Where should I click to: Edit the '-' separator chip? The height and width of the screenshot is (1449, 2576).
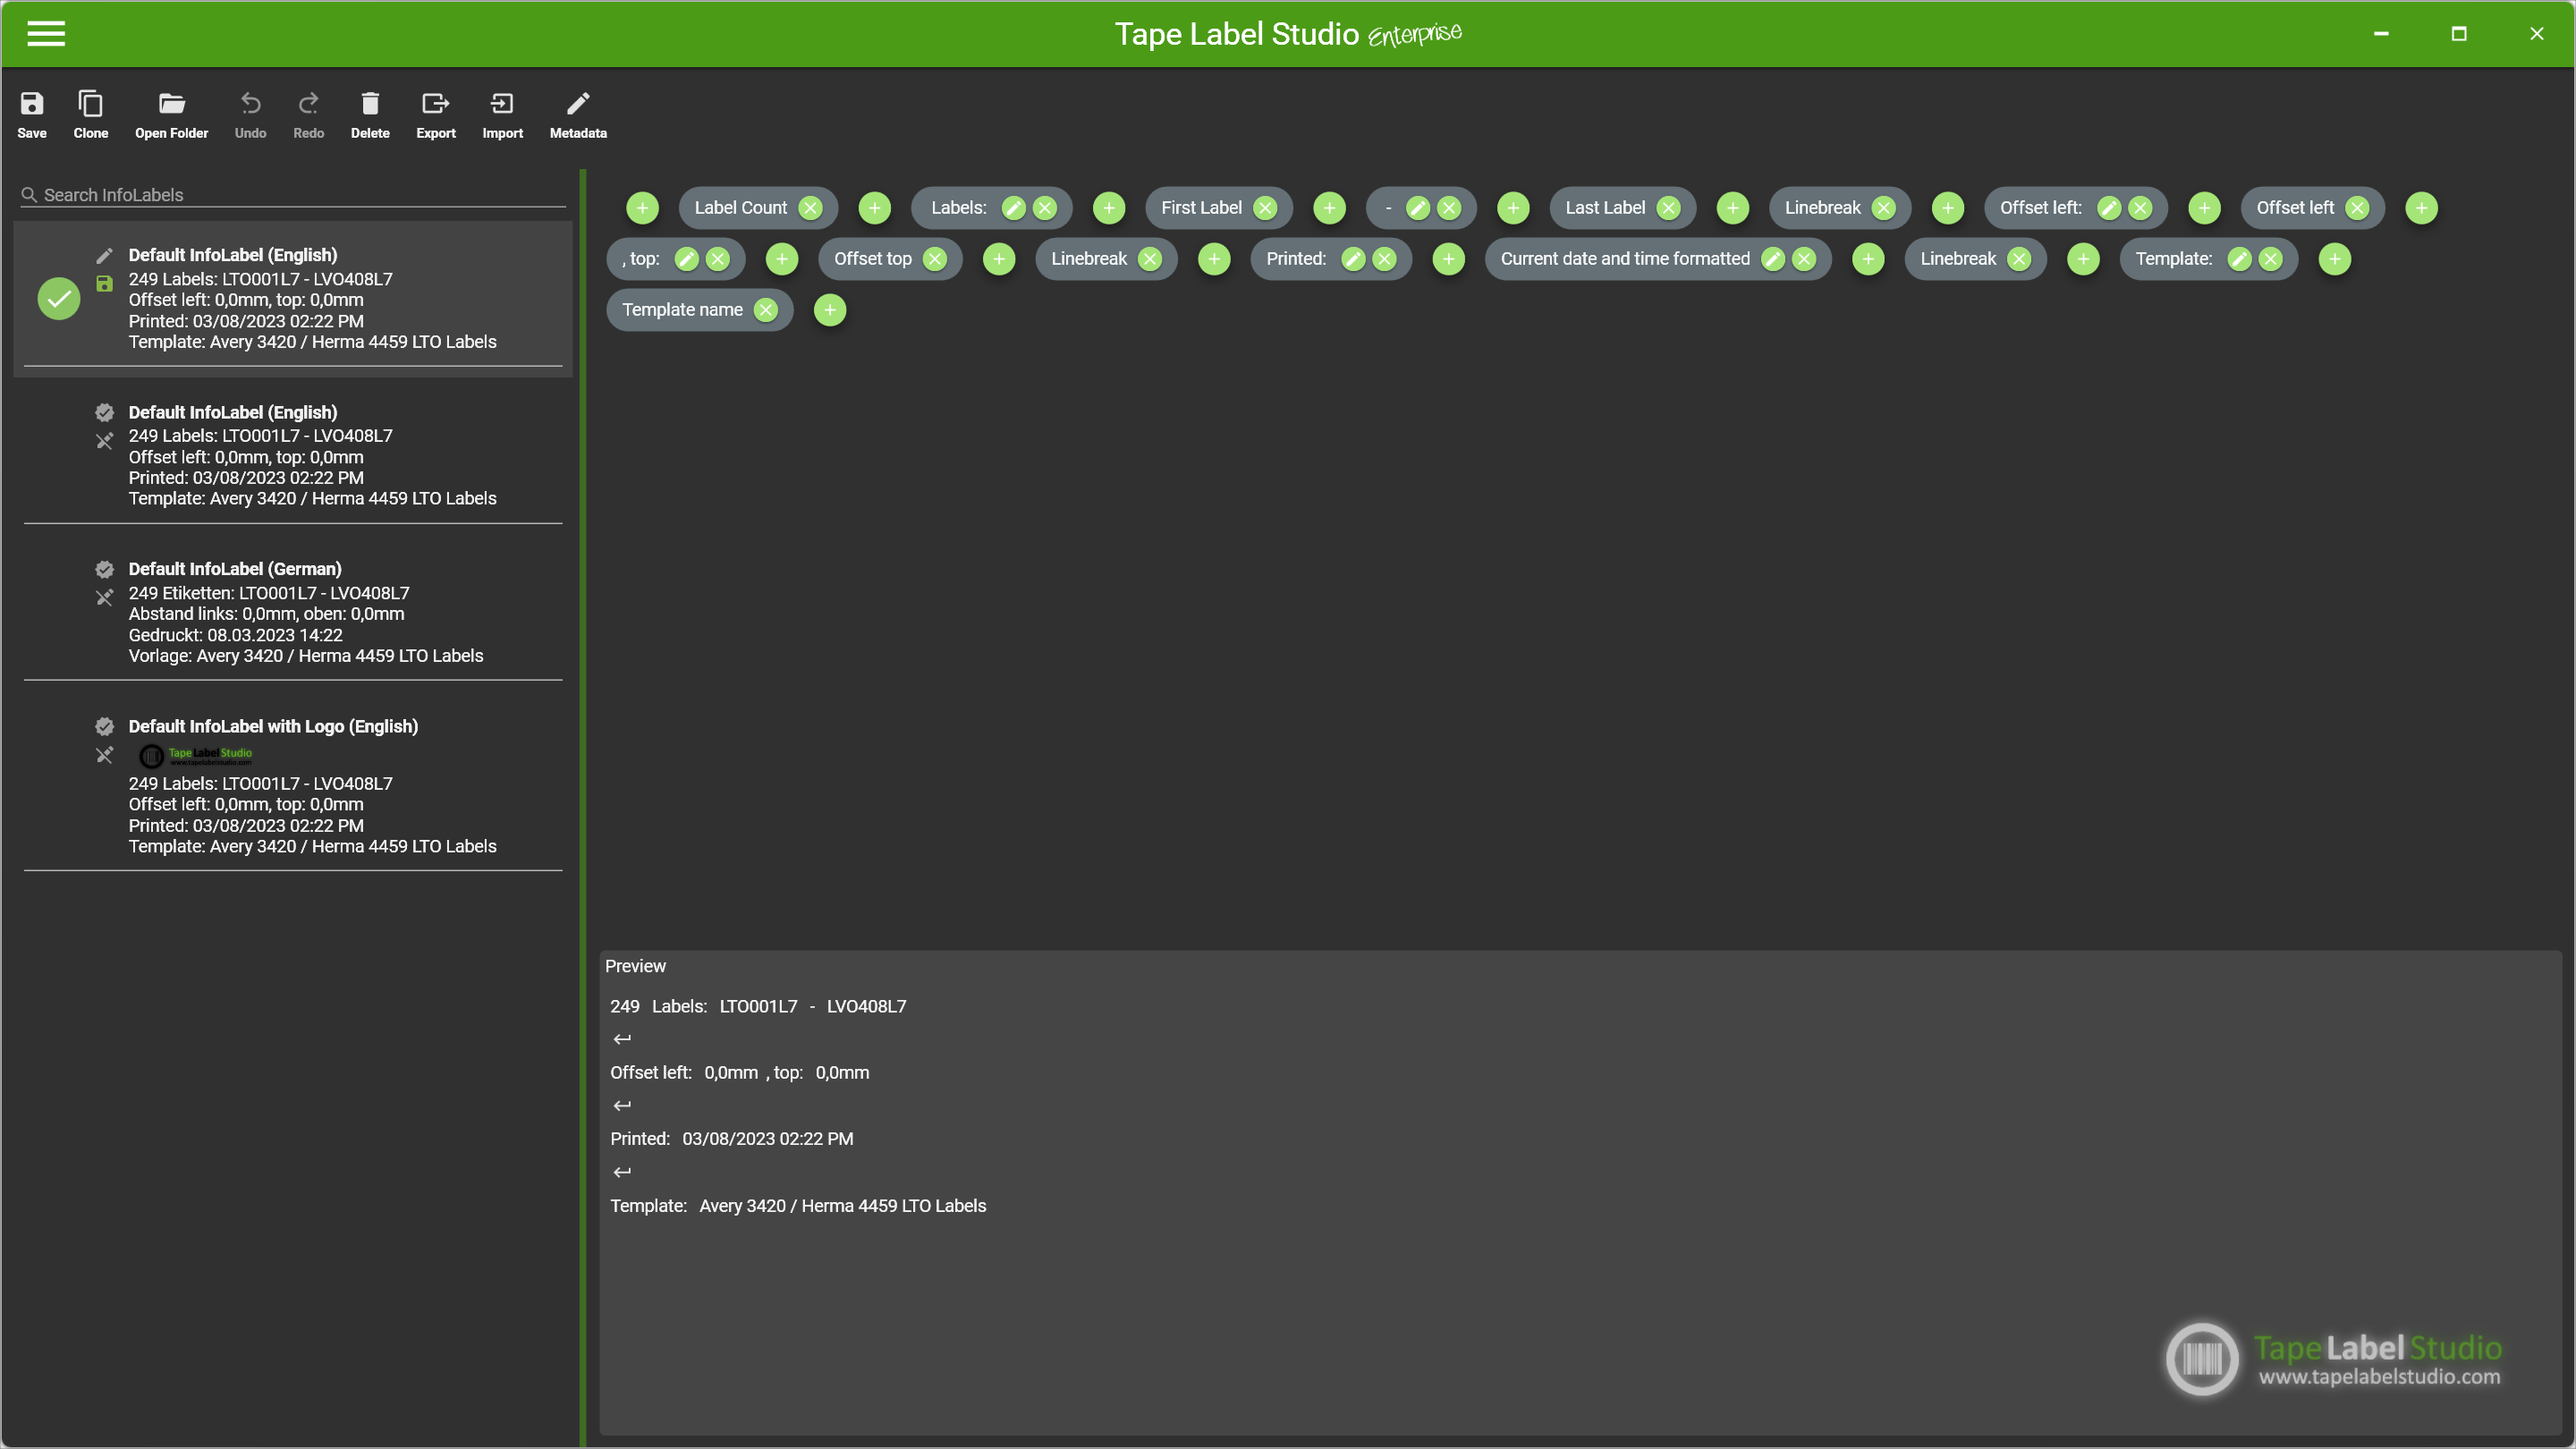[x=1417, y=208]
